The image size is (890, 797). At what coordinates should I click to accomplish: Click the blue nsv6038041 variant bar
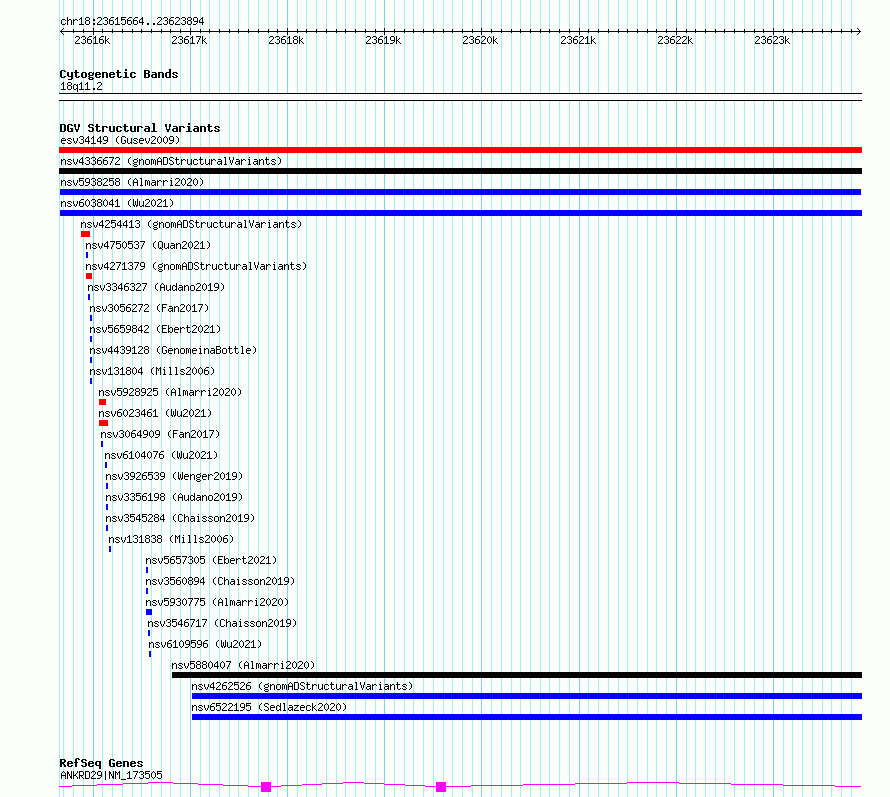[x=460, y=213]
